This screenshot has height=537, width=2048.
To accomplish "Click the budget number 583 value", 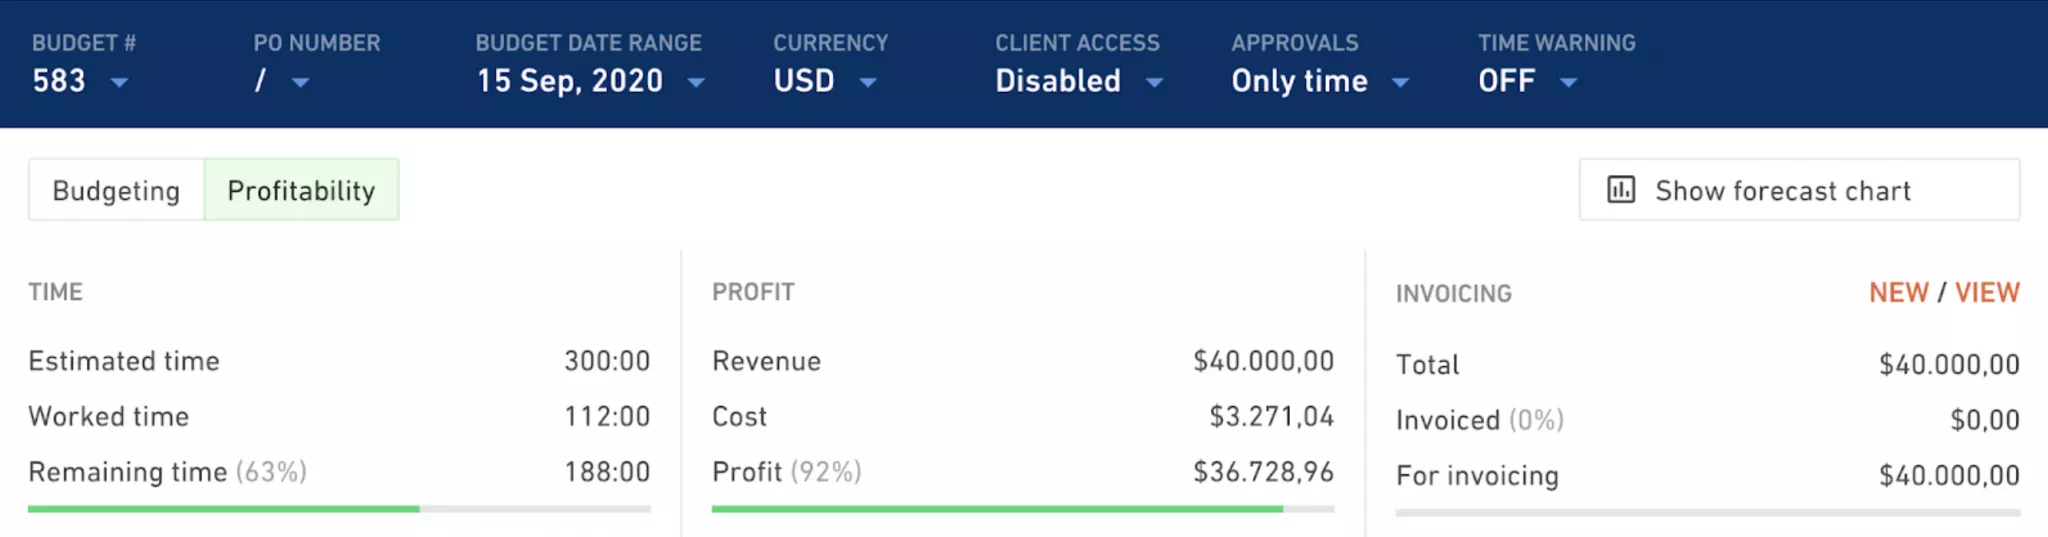I will tap(59, 81).
